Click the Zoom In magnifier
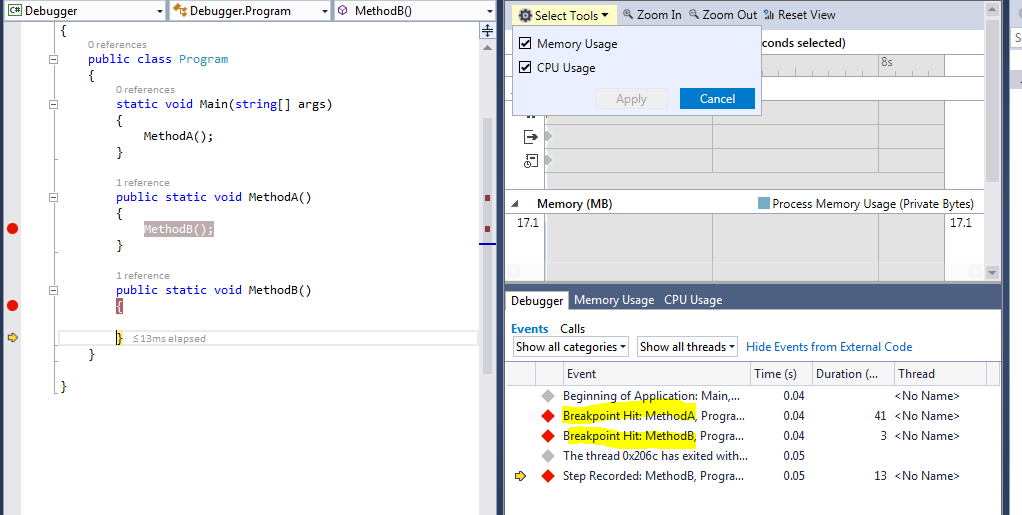Image resolution: width=1022 pixels, height=515 pixels. coord(628,14)
